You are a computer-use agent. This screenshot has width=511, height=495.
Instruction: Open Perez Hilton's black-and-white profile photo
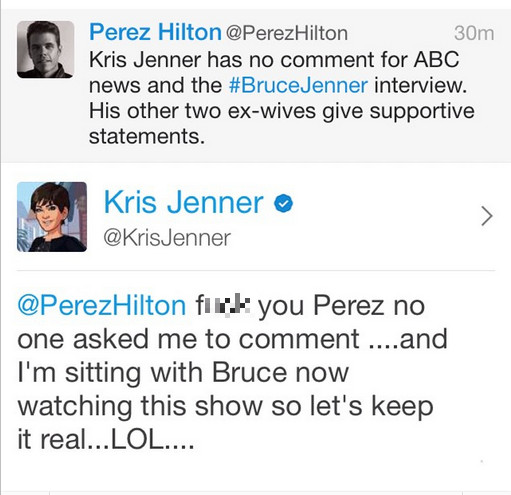coord(45,49)
